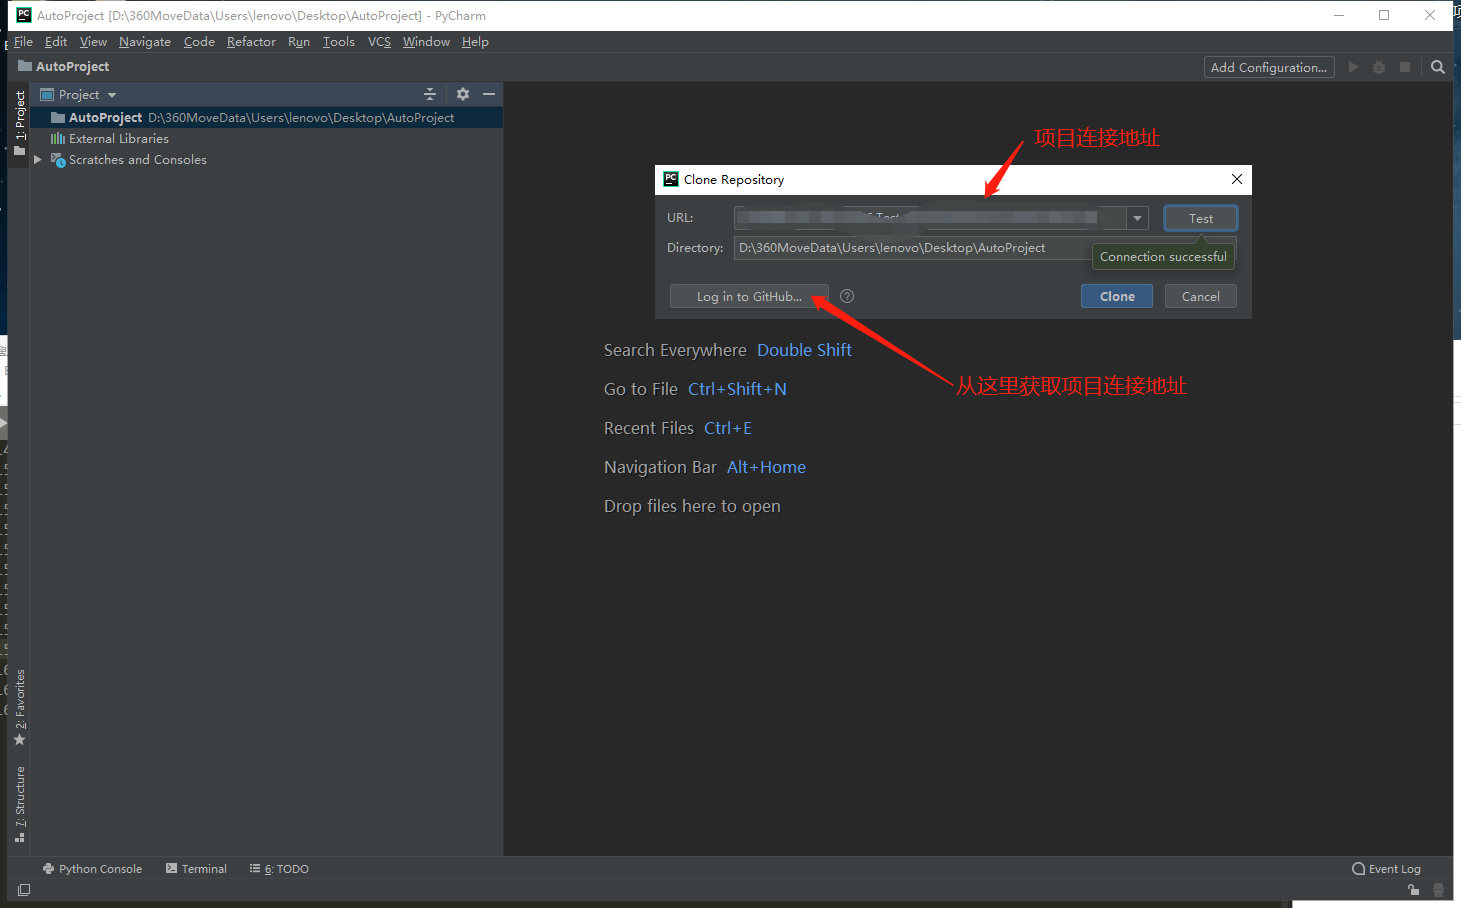
Task: Open the Run menu
Action: click(x=299, y=42)
